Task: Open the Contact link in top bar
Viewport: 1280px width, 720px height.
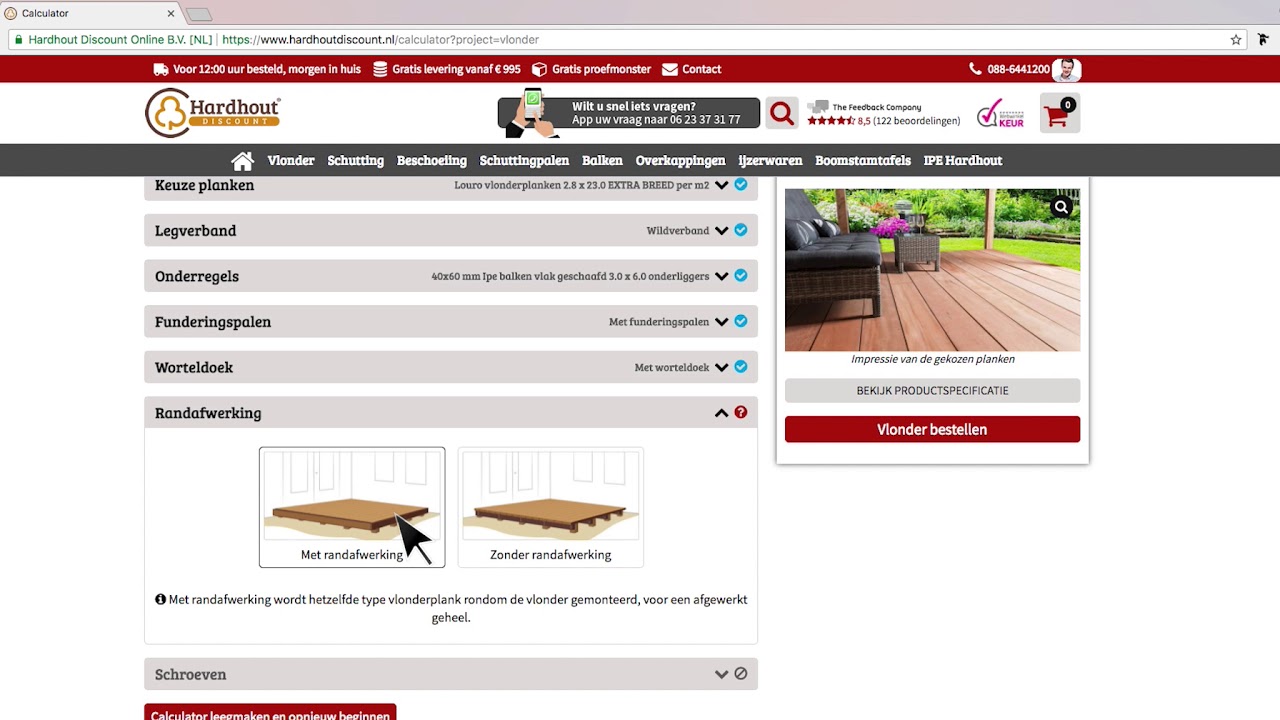Action: [x=701, y=69]
